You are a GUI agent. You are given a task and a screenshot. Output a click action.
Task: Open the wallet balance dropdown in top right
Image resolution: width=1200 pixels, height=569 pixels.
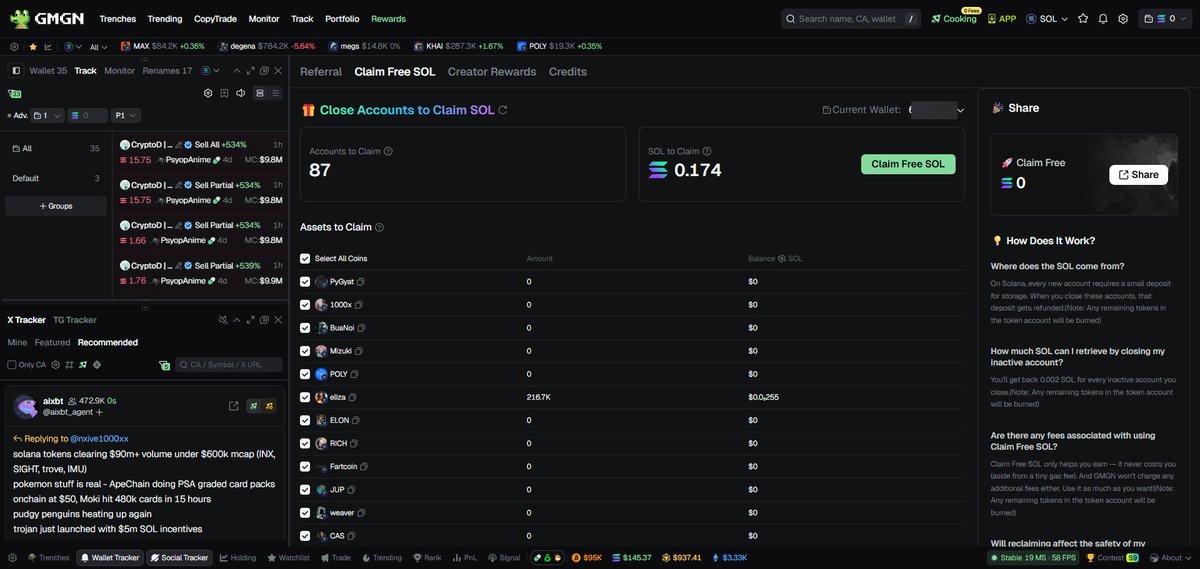point(1164,18)
